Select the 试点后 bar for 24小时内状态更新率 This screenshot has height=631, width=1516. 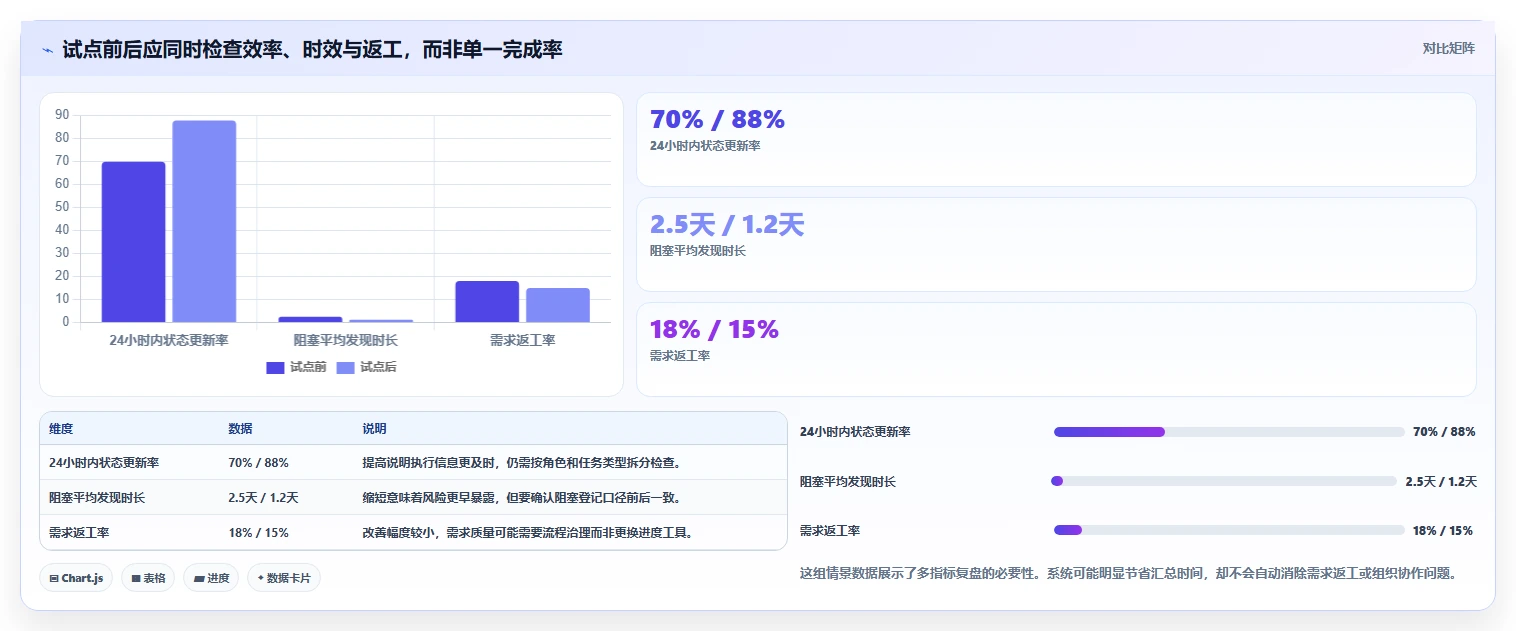click(204, 221)
